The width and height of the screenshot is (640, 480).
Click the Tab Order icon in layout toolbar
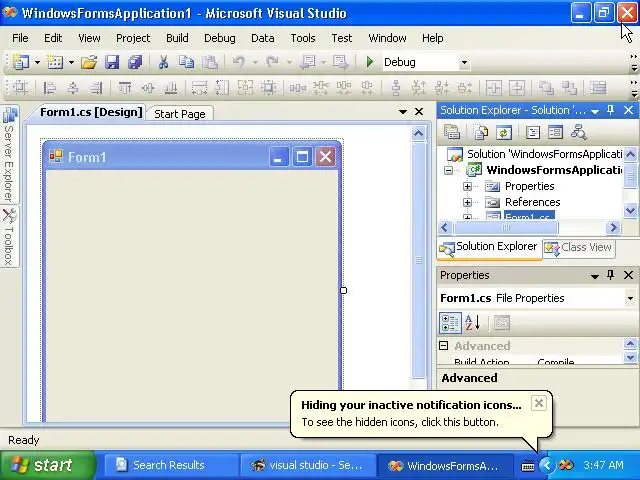click(x=598, y=88)
